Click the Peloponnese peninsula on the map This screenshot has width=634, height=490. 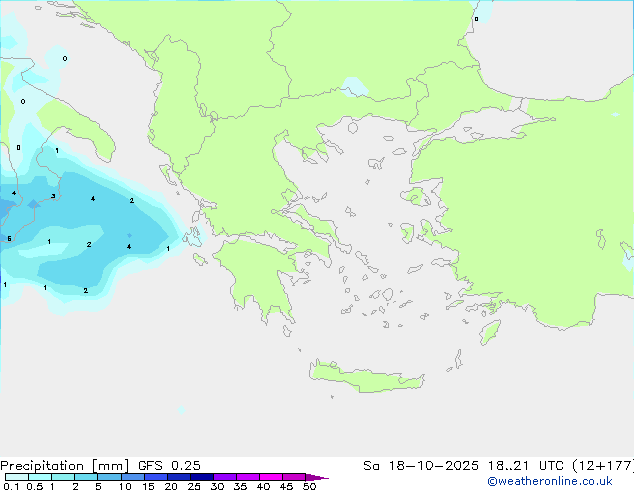tap(259, 275)
